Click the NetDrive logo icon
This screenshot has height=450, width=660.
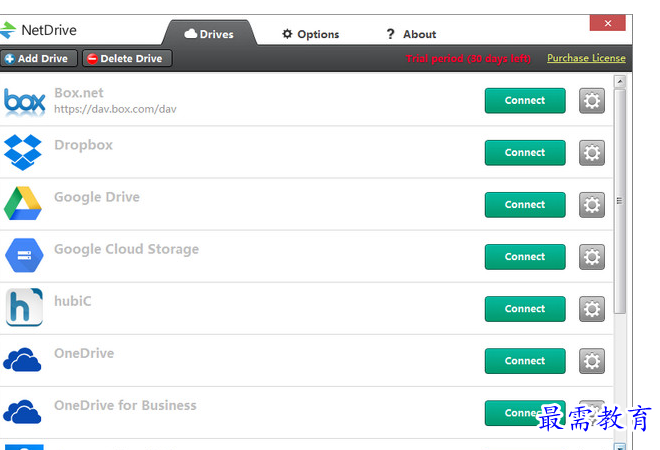point(7,30)
